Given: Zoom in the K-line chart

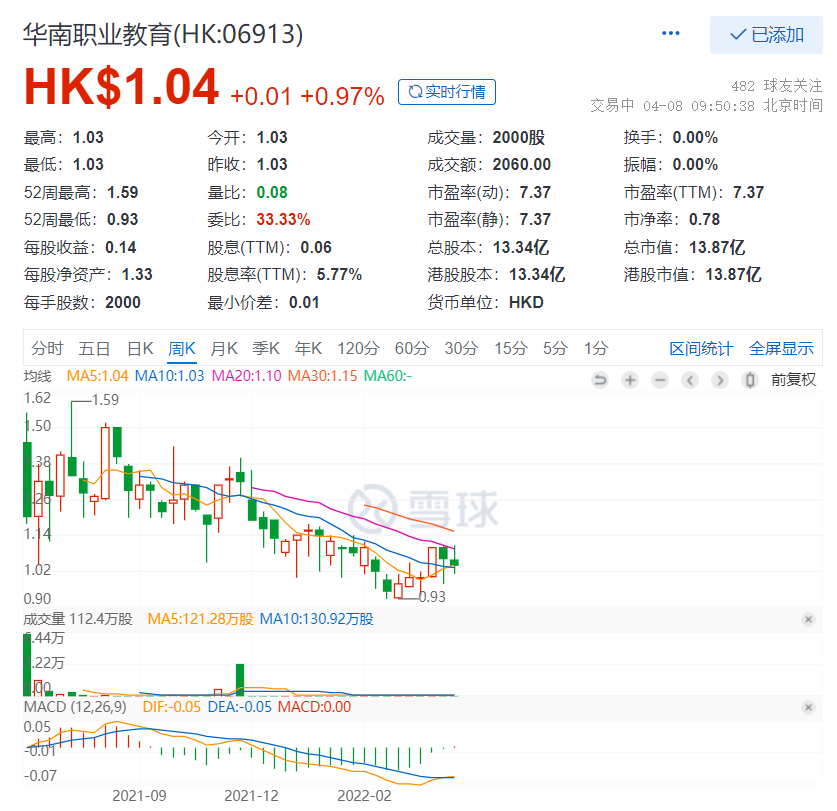Looking at the screenshot, I should [630, 380].
